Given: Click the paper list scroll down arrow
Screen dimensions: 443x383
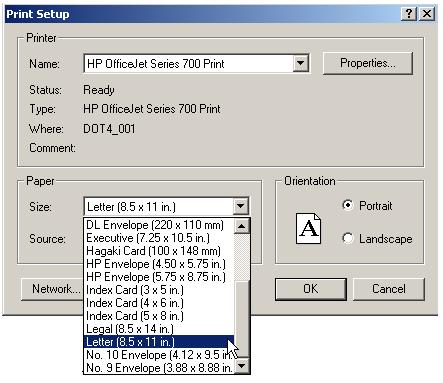Looking at the screenshot, I should [x=241, y=365].
